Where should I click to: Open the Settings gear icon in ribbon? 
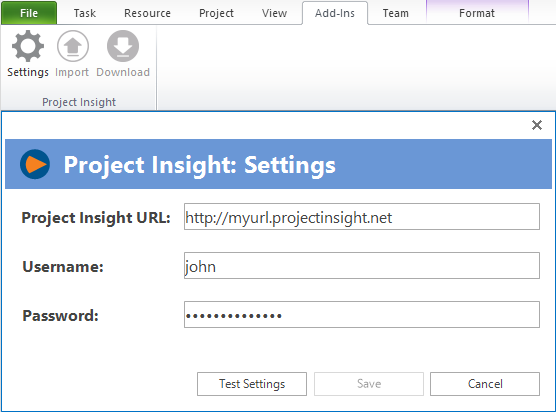(x=28, y=46)
